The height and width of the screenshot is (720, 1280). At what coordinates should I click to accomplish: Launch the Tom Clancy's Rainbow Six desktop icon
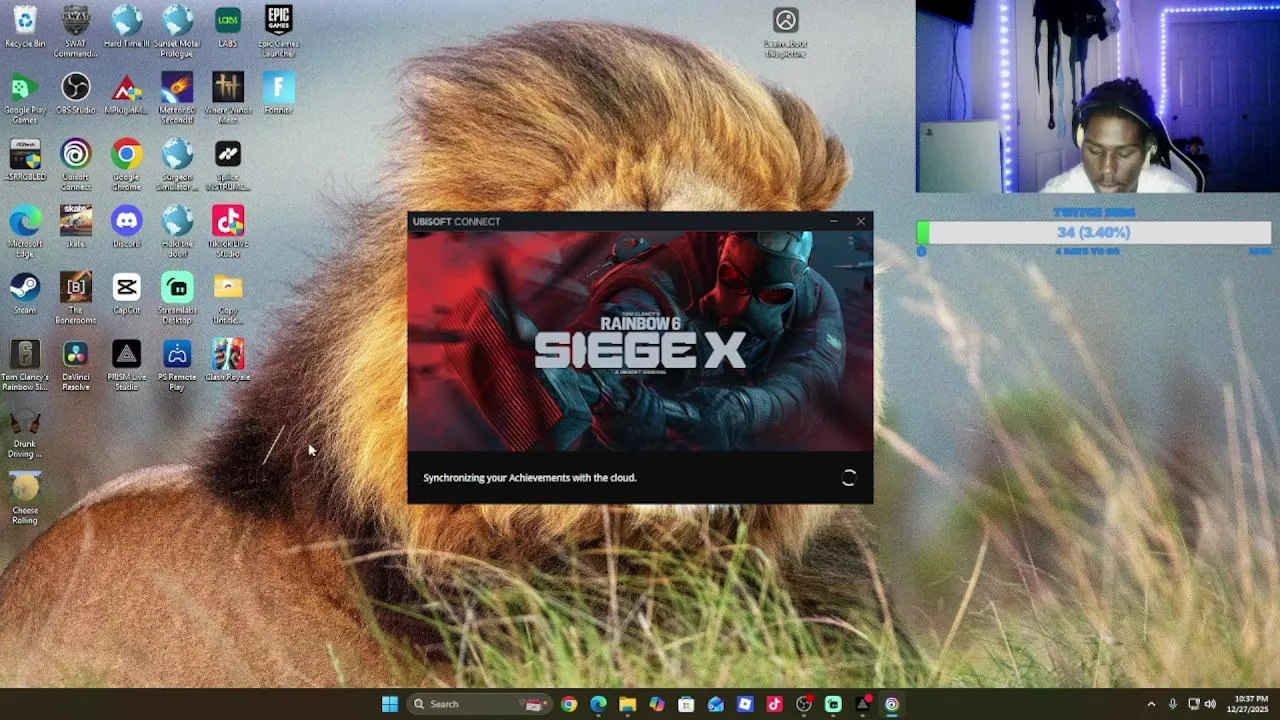(x=25, y=365)
